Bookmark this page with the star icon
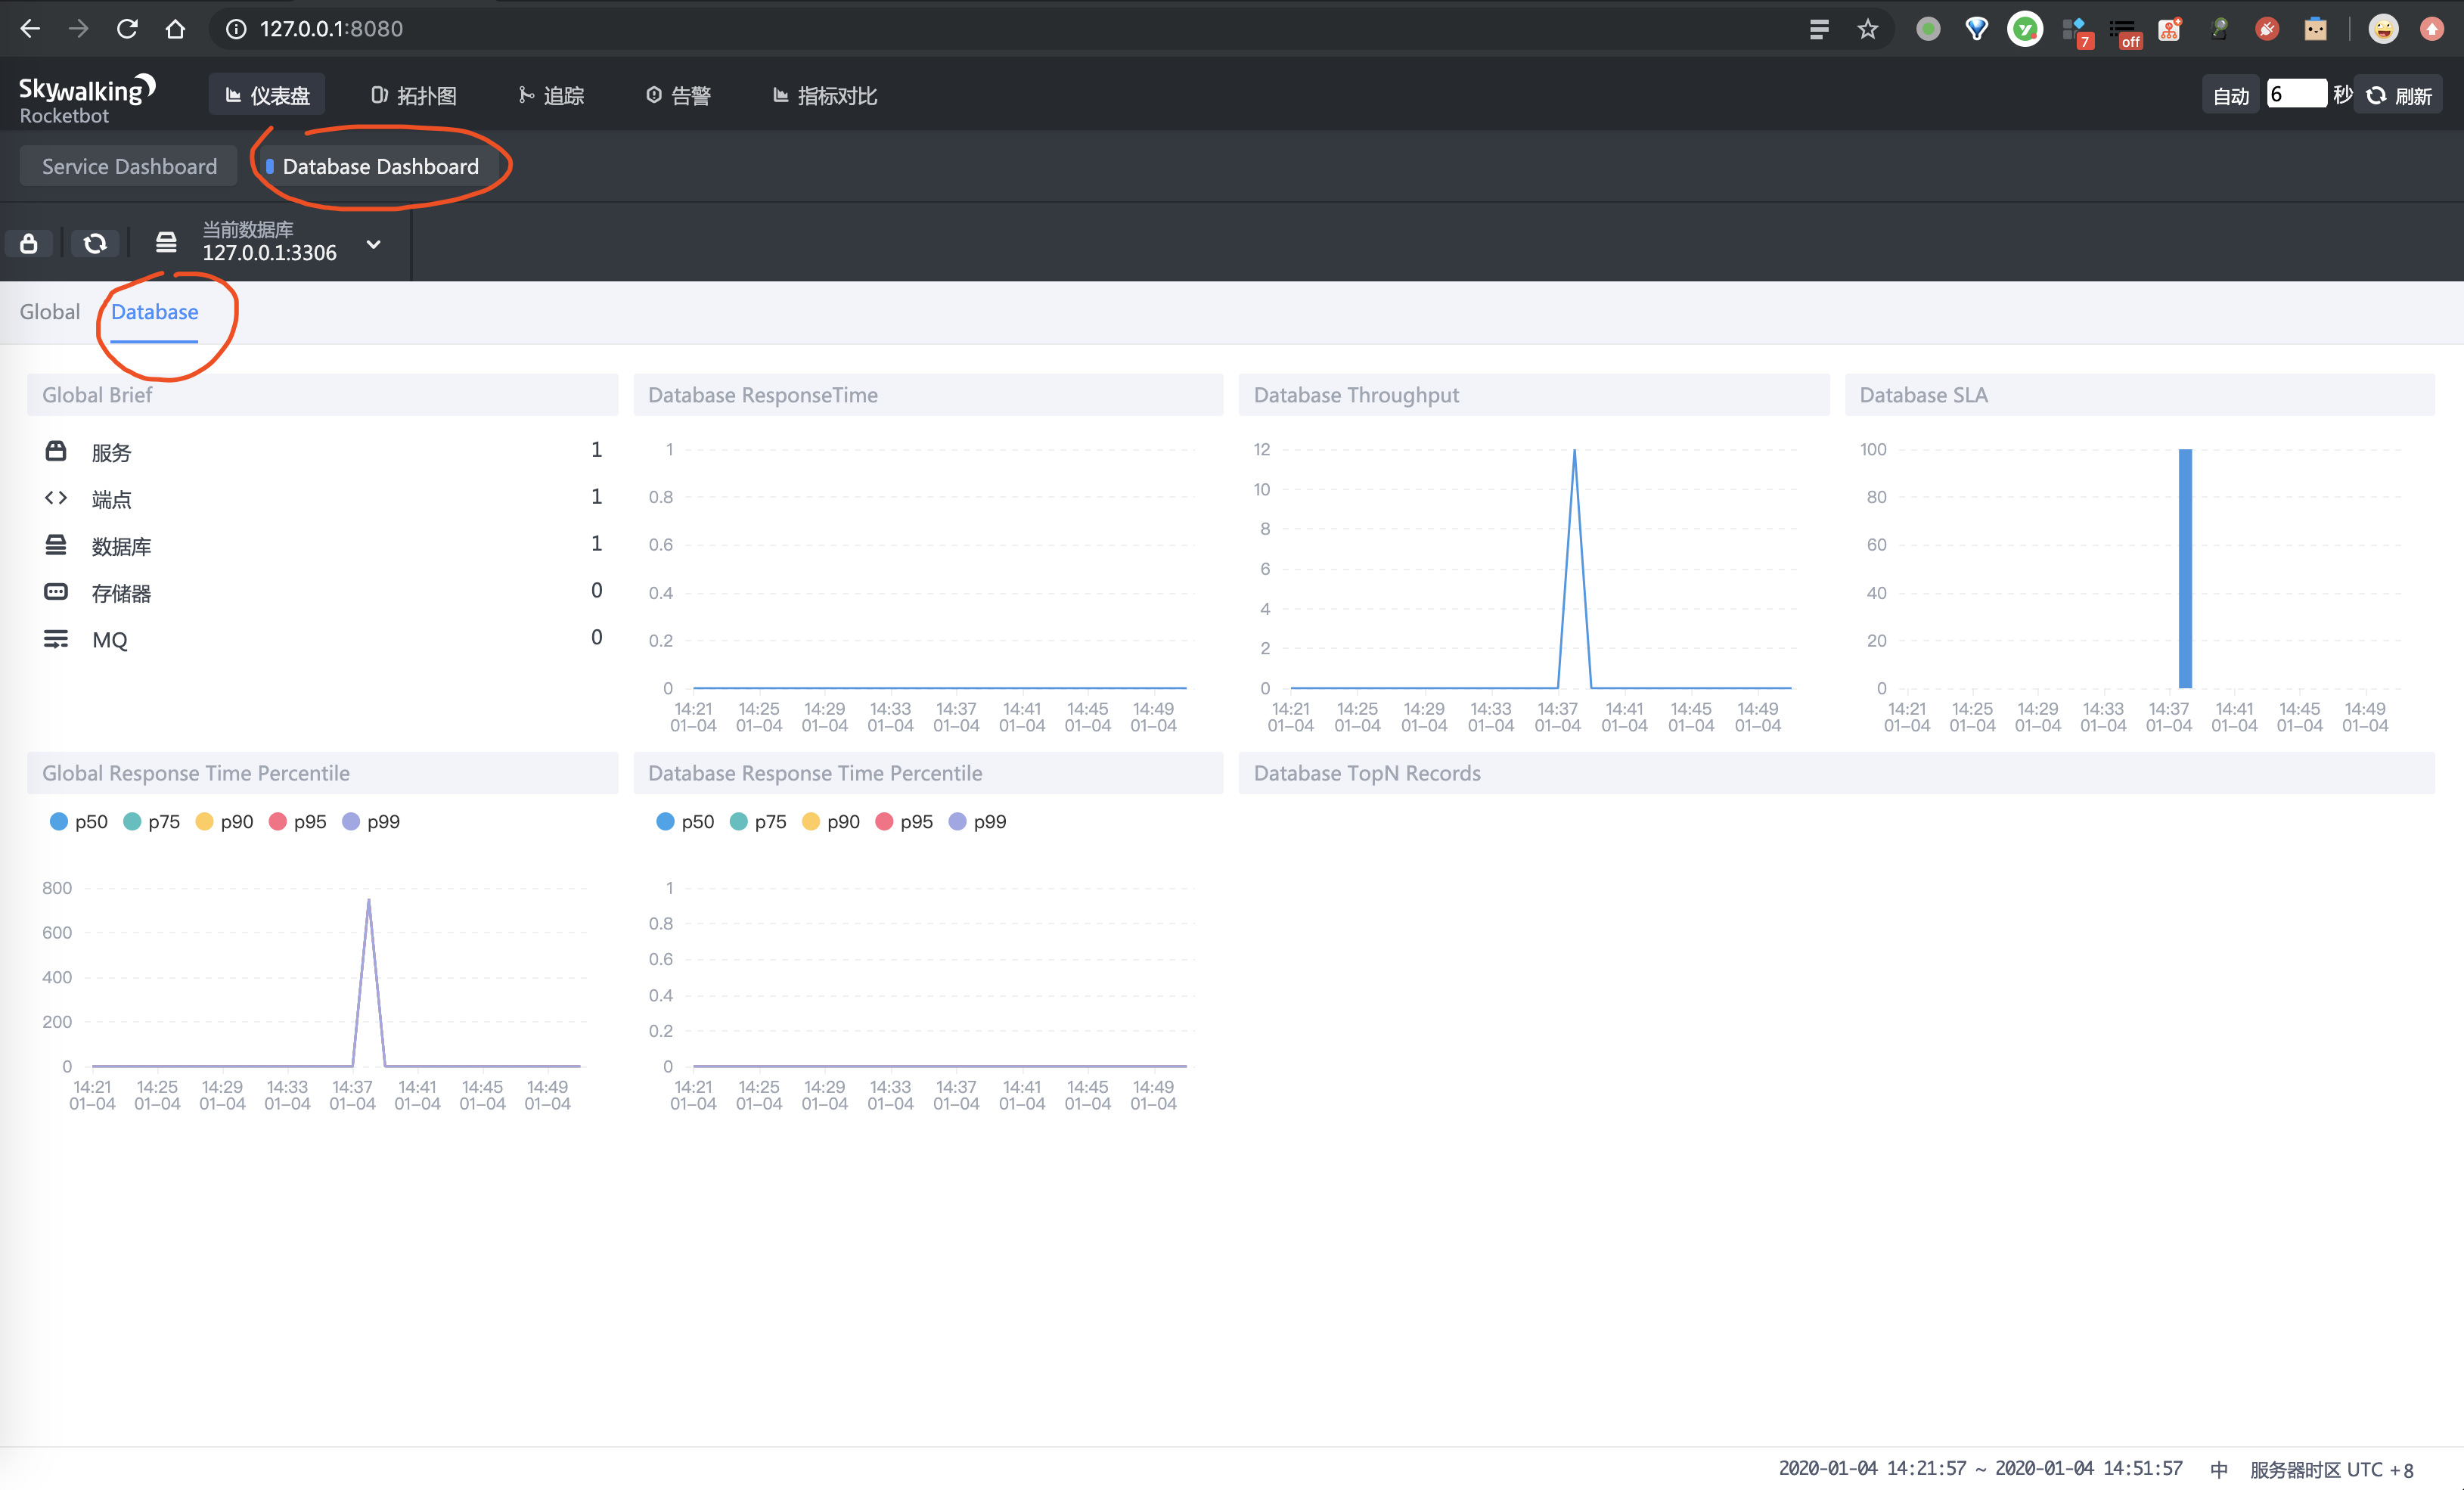 [1867, 29]
